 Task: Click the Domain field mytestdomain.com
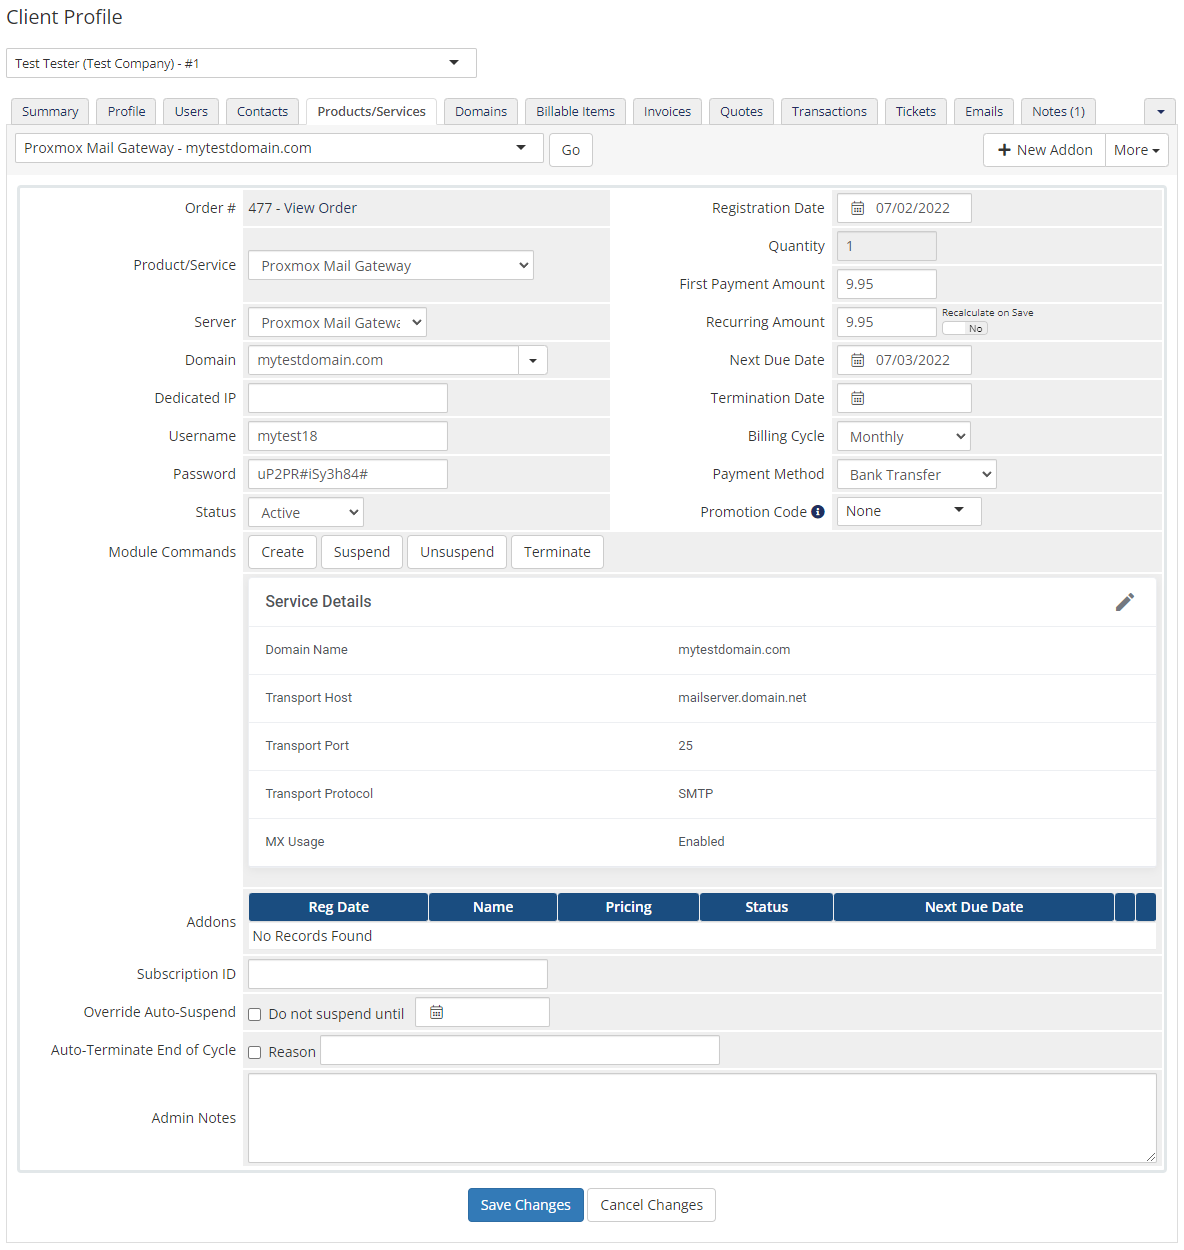[384, 360]
